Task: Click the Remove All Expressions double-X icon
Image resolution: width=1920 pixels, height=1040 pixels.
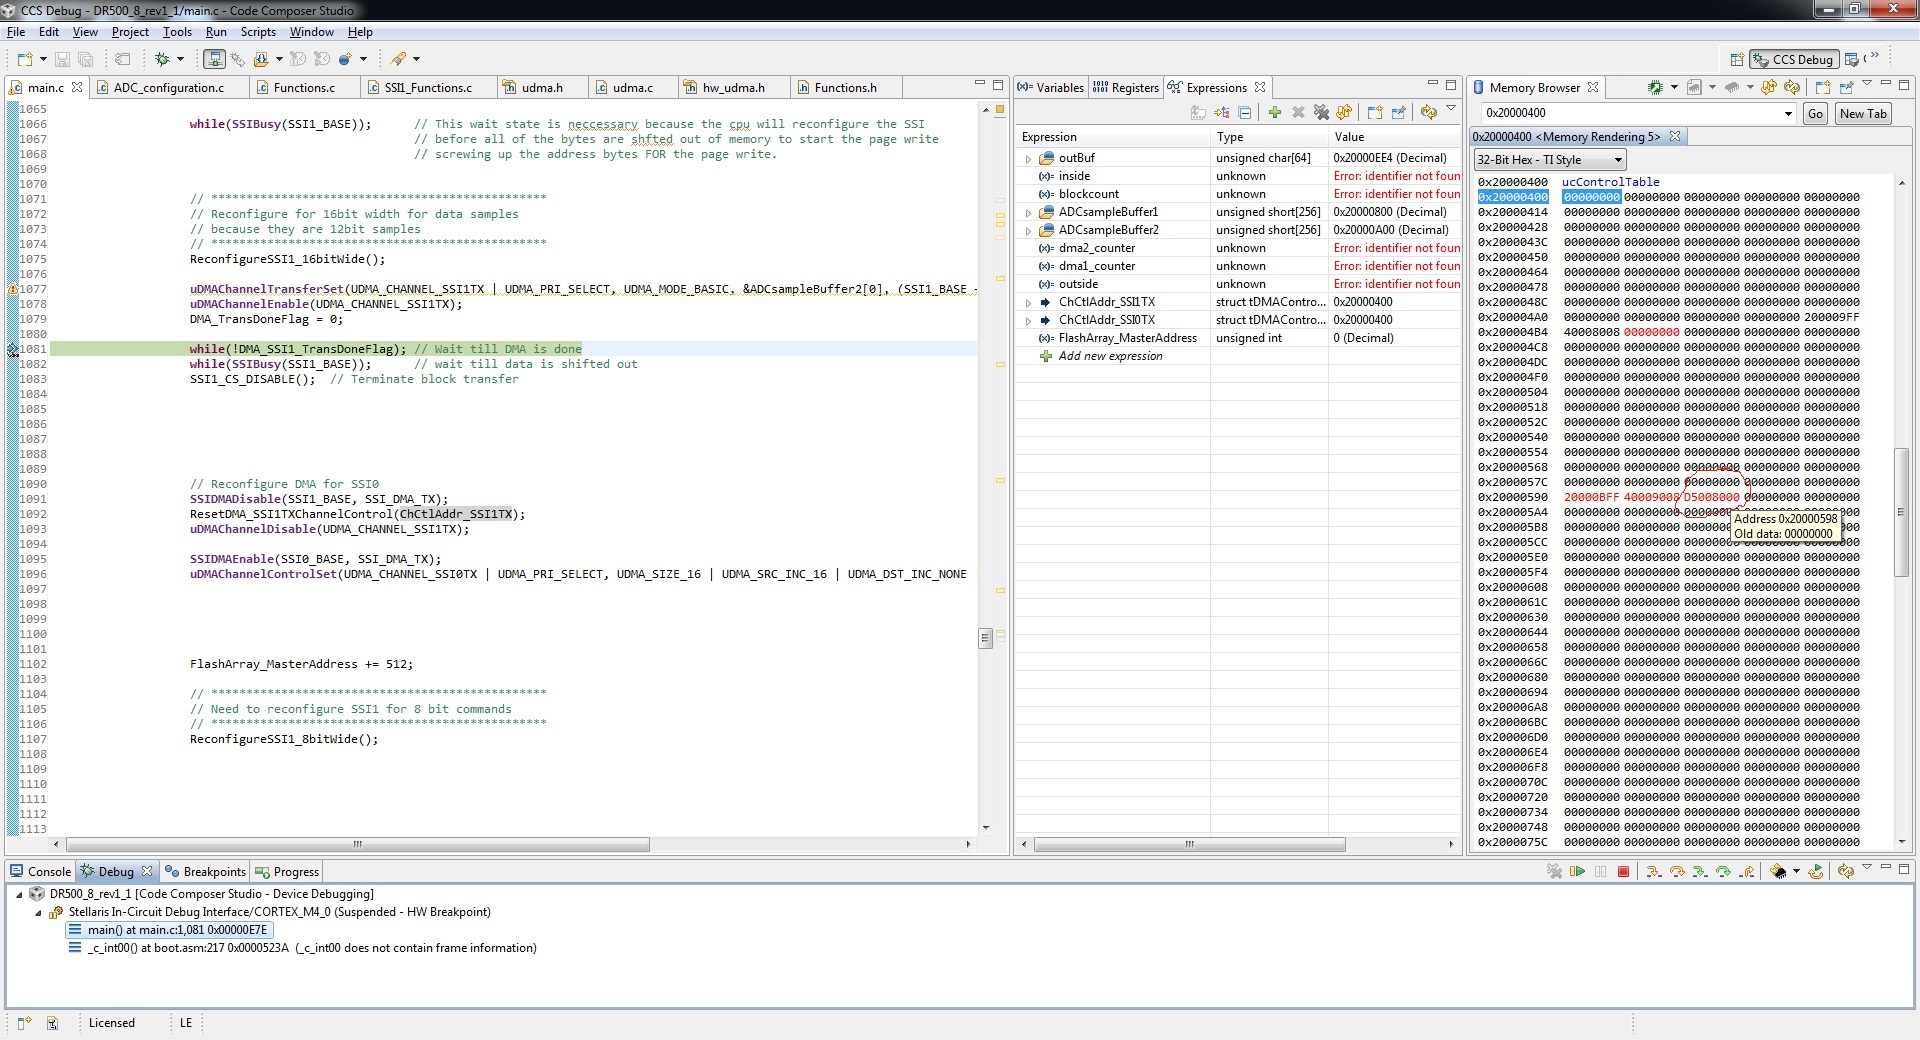Action: [x=1321, y=113]
